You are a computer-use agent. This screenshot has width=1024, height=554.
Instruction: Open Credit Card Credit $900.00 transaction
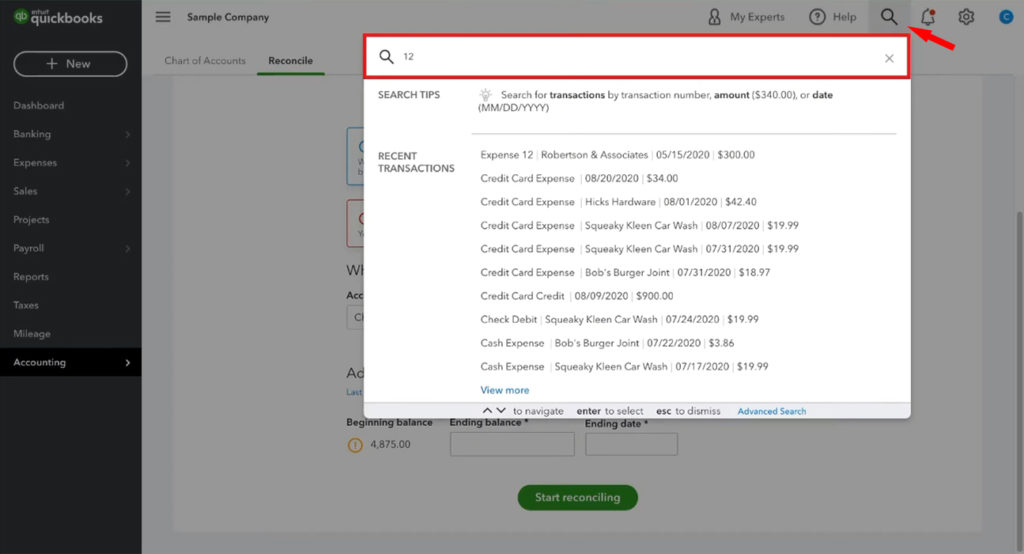pos(577,296)
